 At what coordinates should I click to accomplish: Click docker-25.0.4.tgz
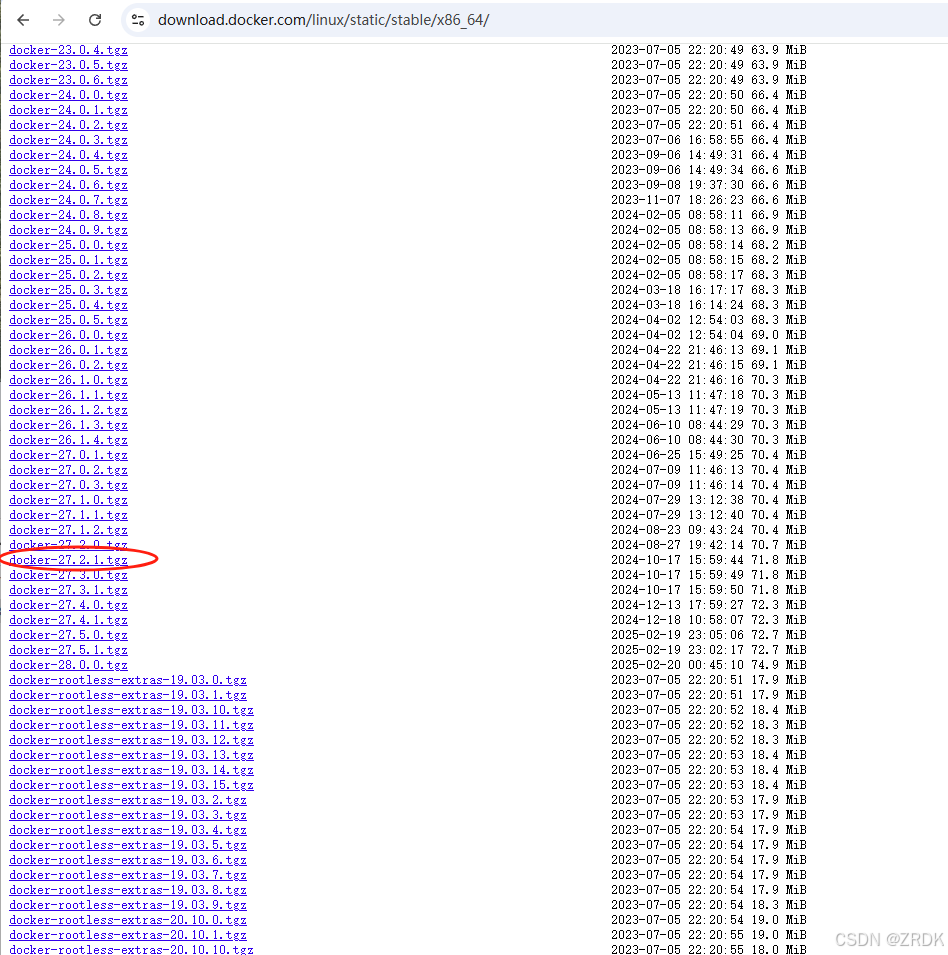[x=68, y=305]
